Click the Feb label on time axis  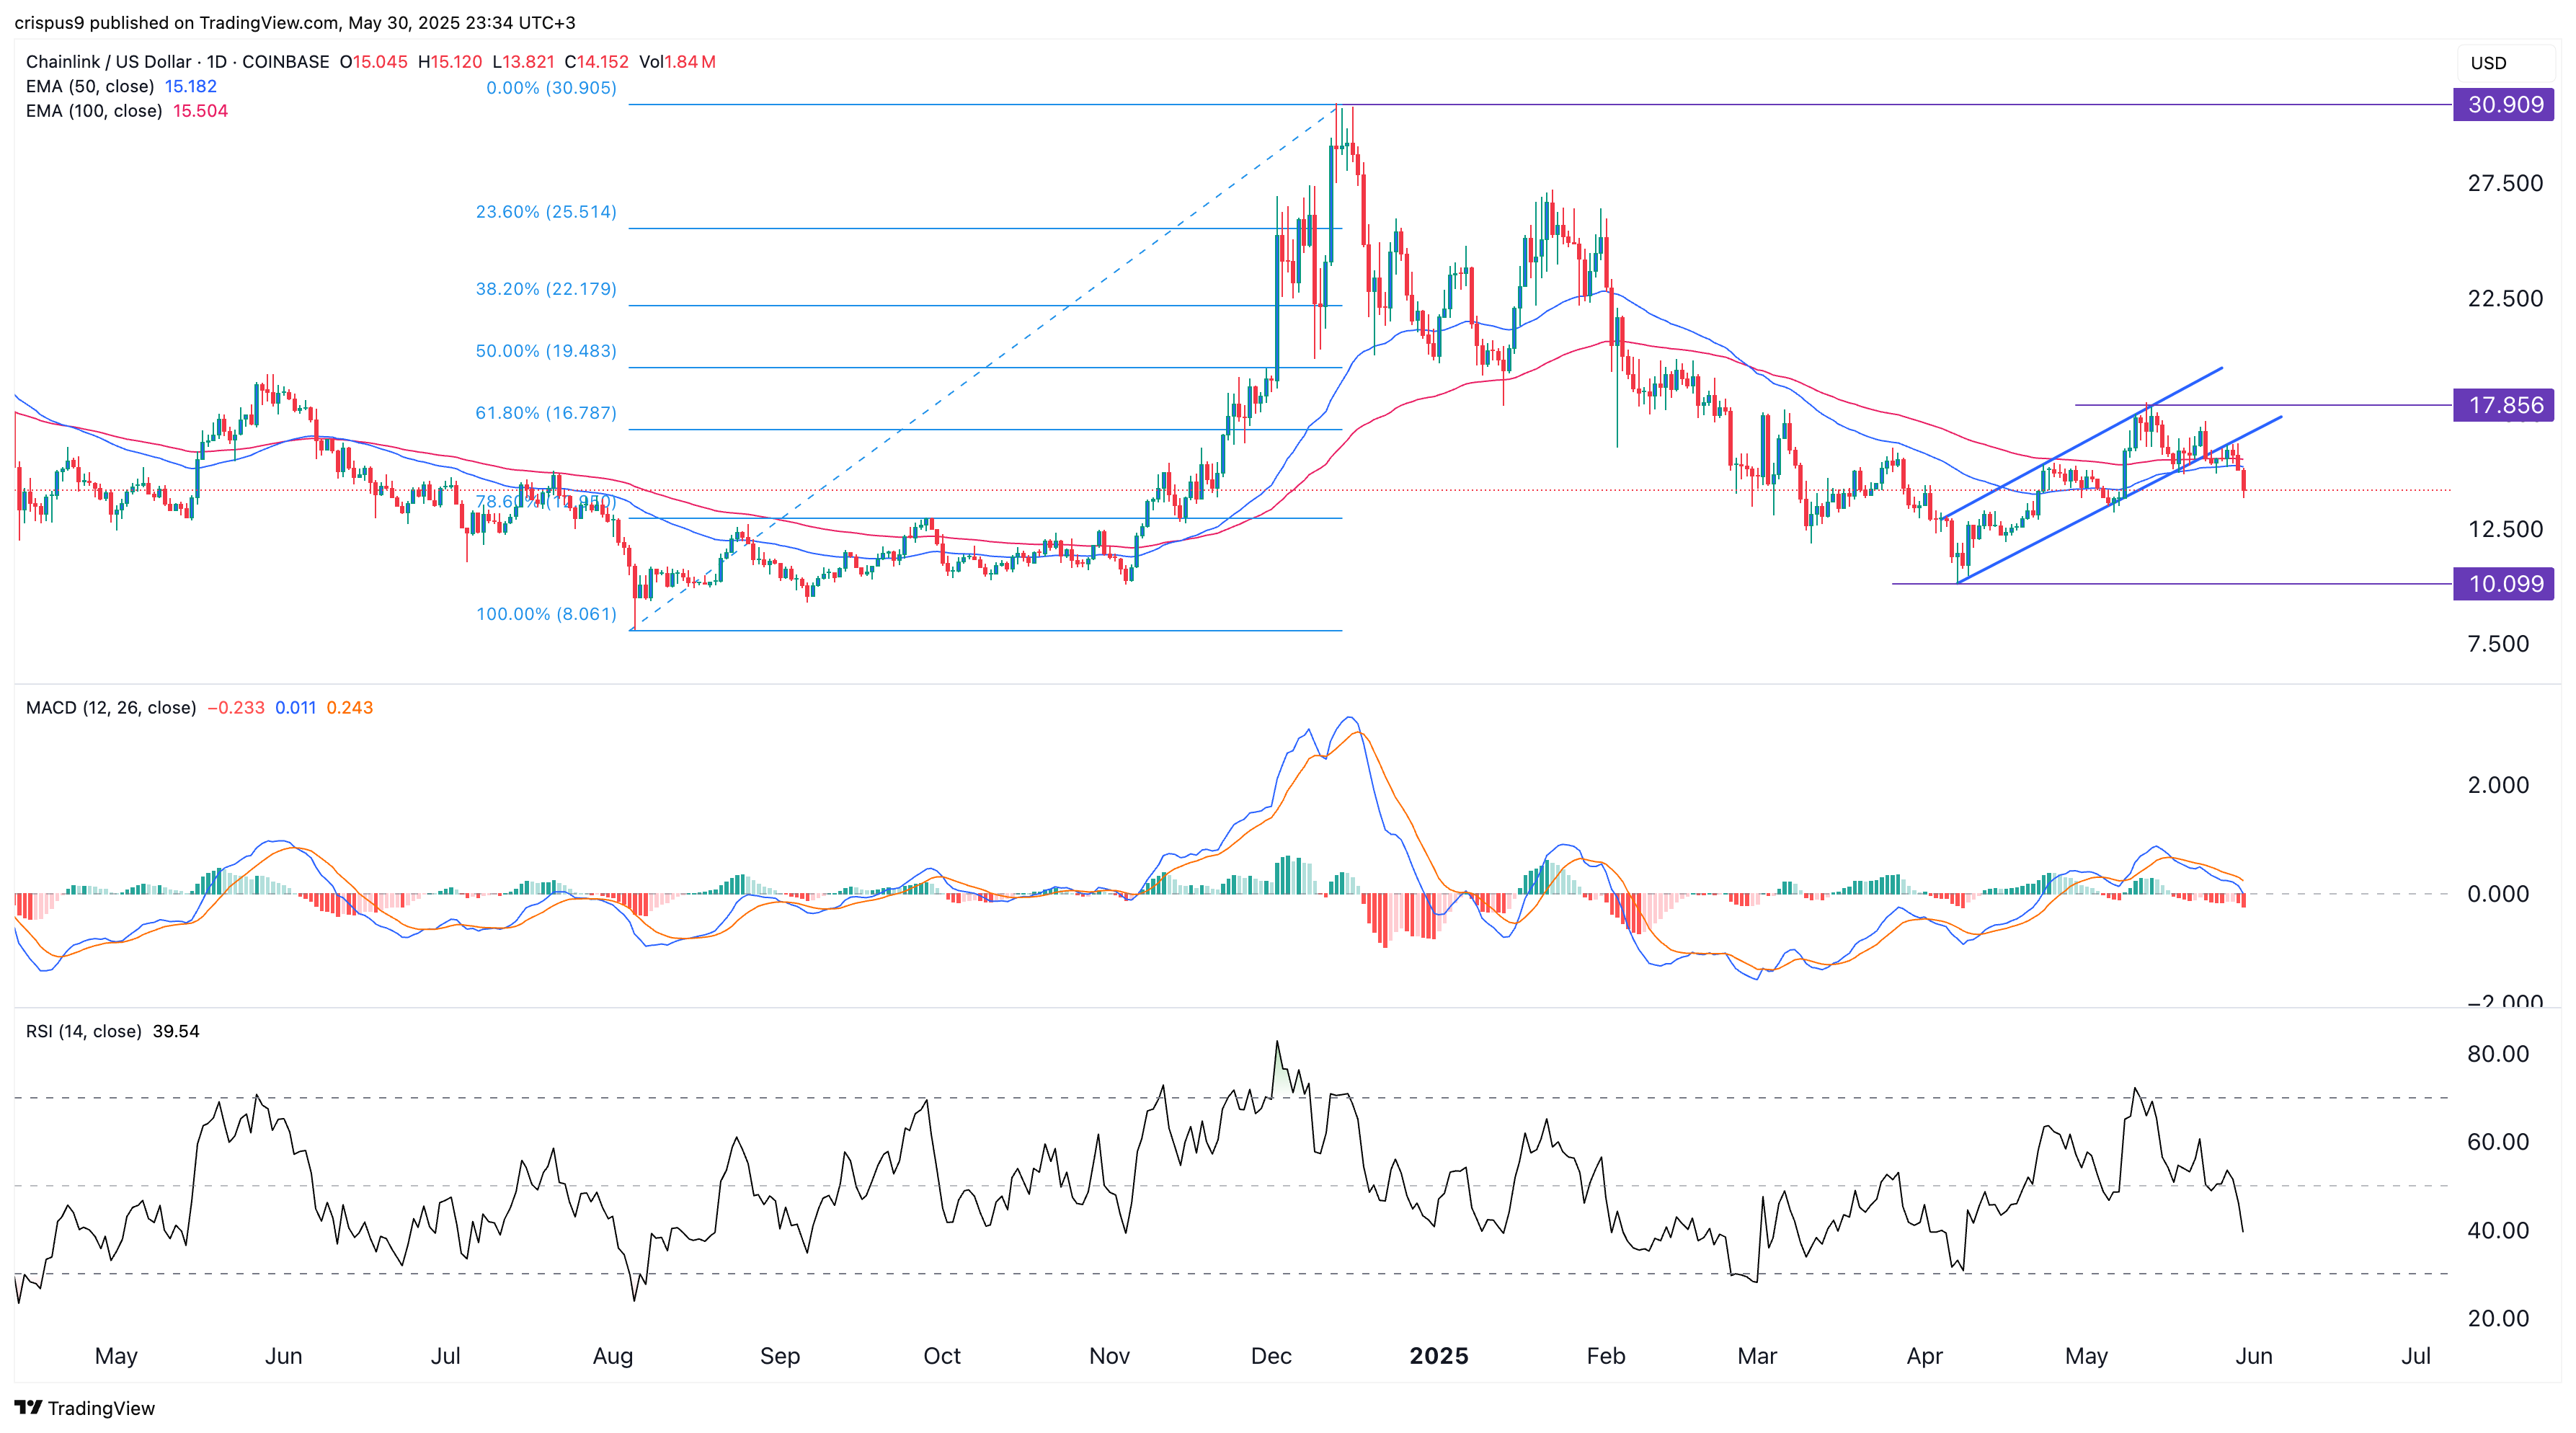coord(1605,1356)
